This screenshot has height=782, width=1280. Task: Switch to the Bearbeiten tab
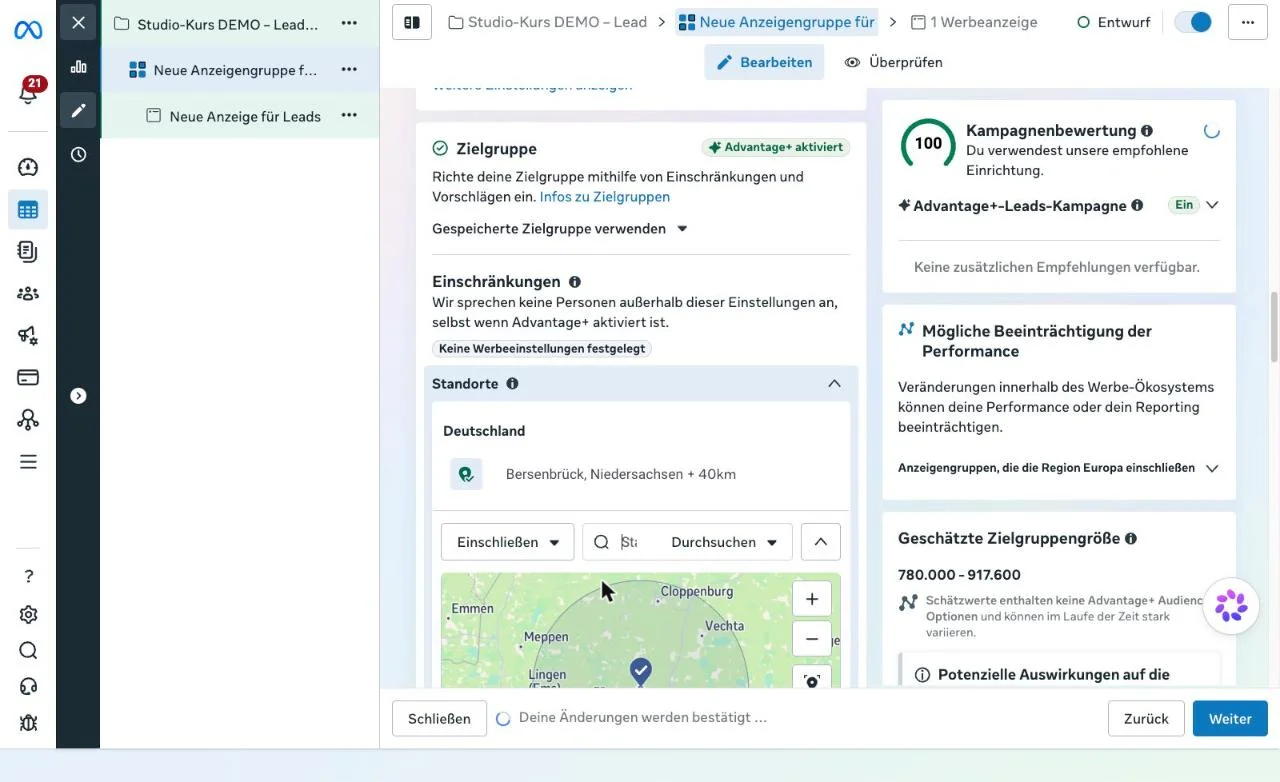(764, 62)
